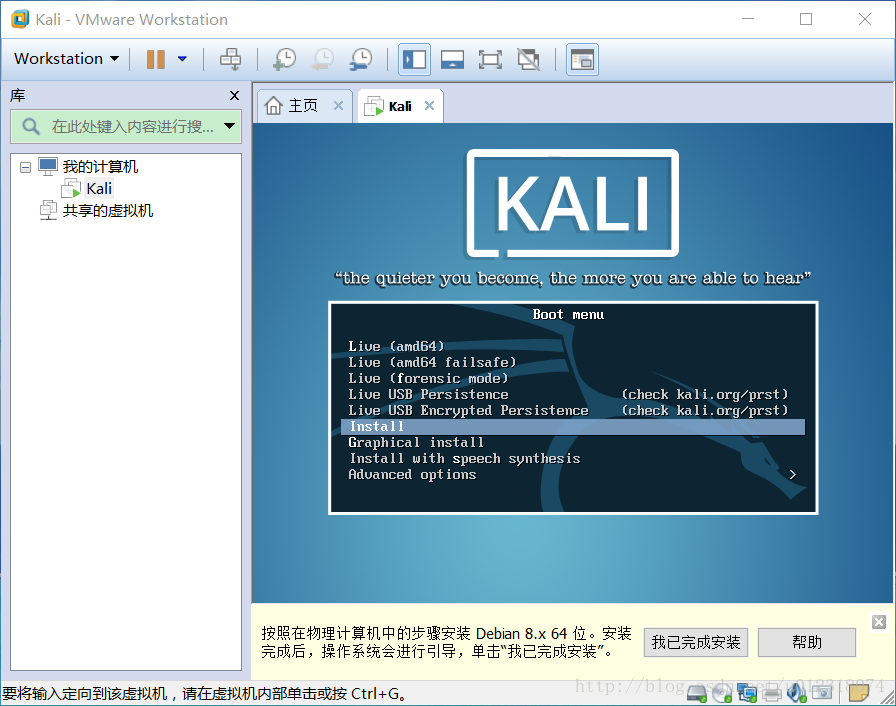Viewport: 896px width, 706px height.
Task: Toggle the console view icon
Action: pos(582,59)
